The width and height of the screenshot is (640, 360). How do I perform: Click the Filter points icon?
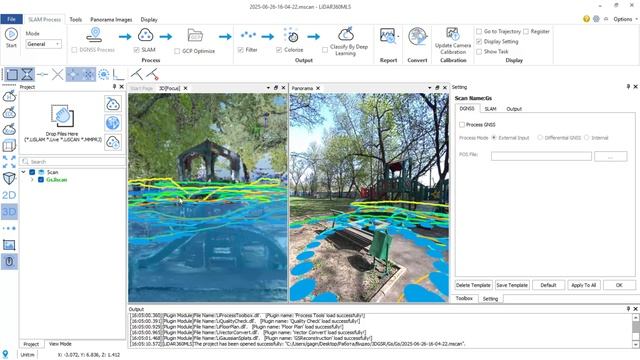(x=248, y=36)
